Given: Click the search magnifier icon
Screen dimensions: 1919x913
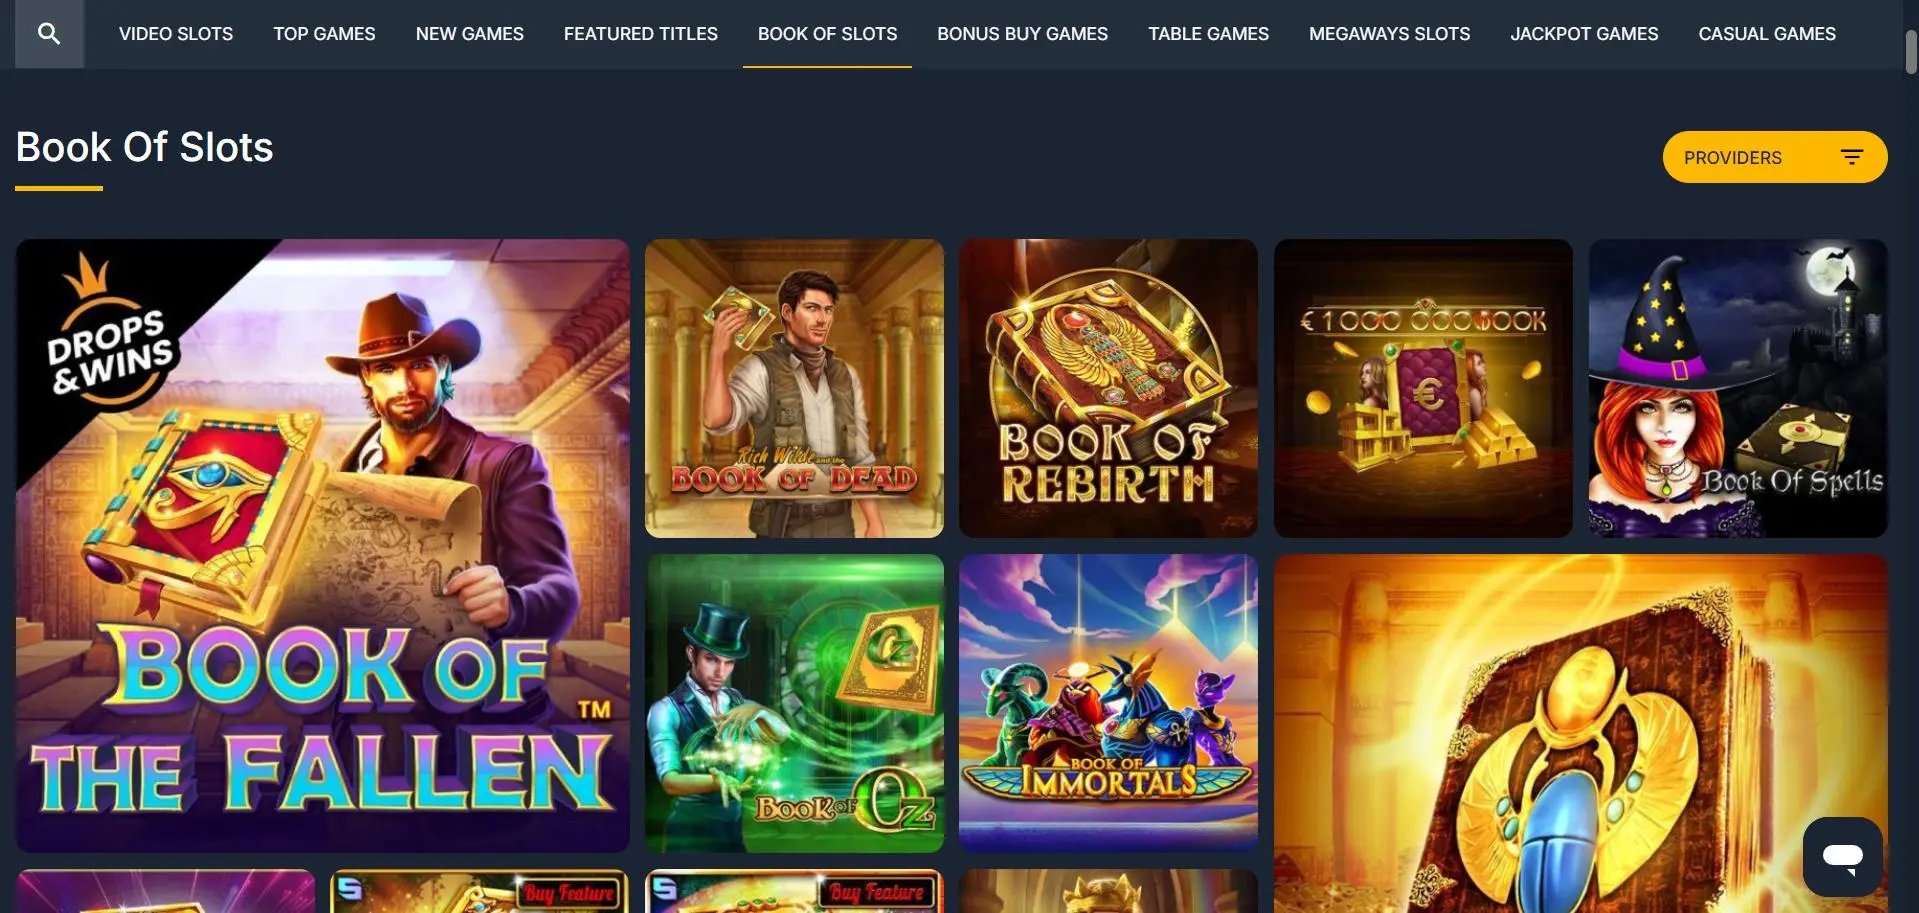Looking at the screenshot, I should [49, 34].
